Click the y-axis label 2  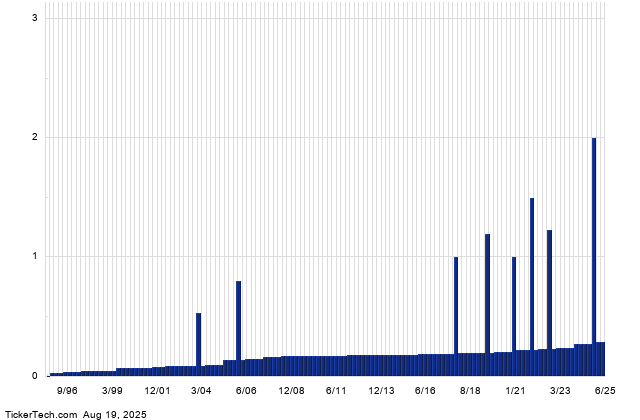(x=36, y=137)
